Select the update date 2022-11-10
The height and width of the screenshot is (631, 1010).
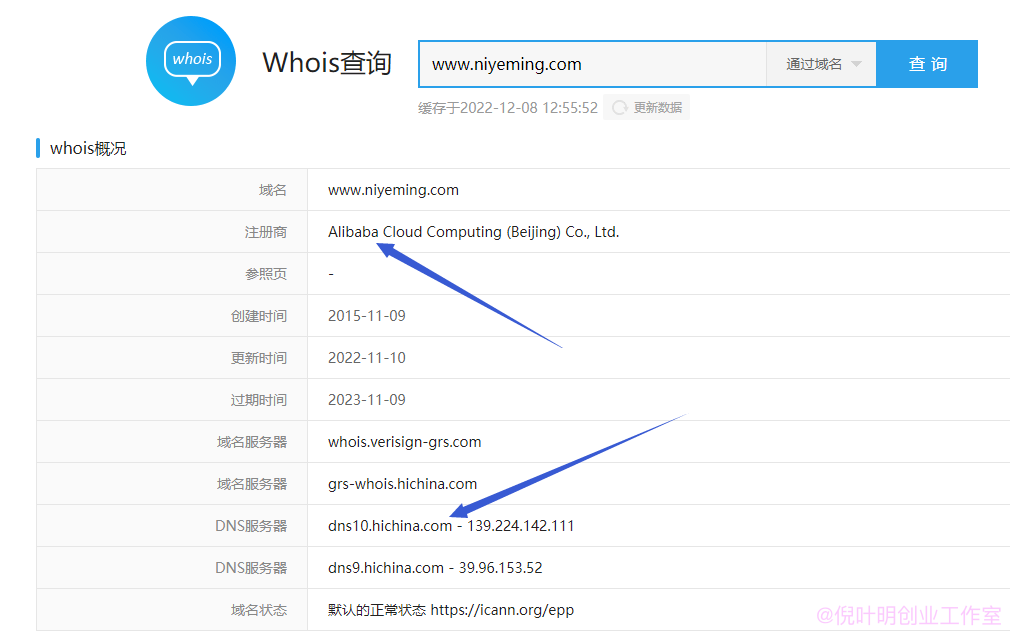367,357
